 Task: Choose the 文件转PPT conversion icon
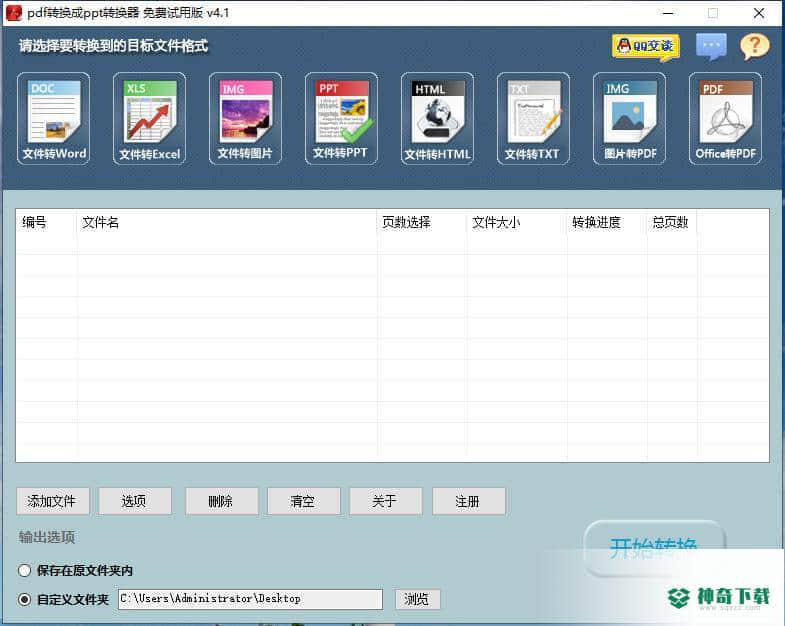(x=341, y=119)
